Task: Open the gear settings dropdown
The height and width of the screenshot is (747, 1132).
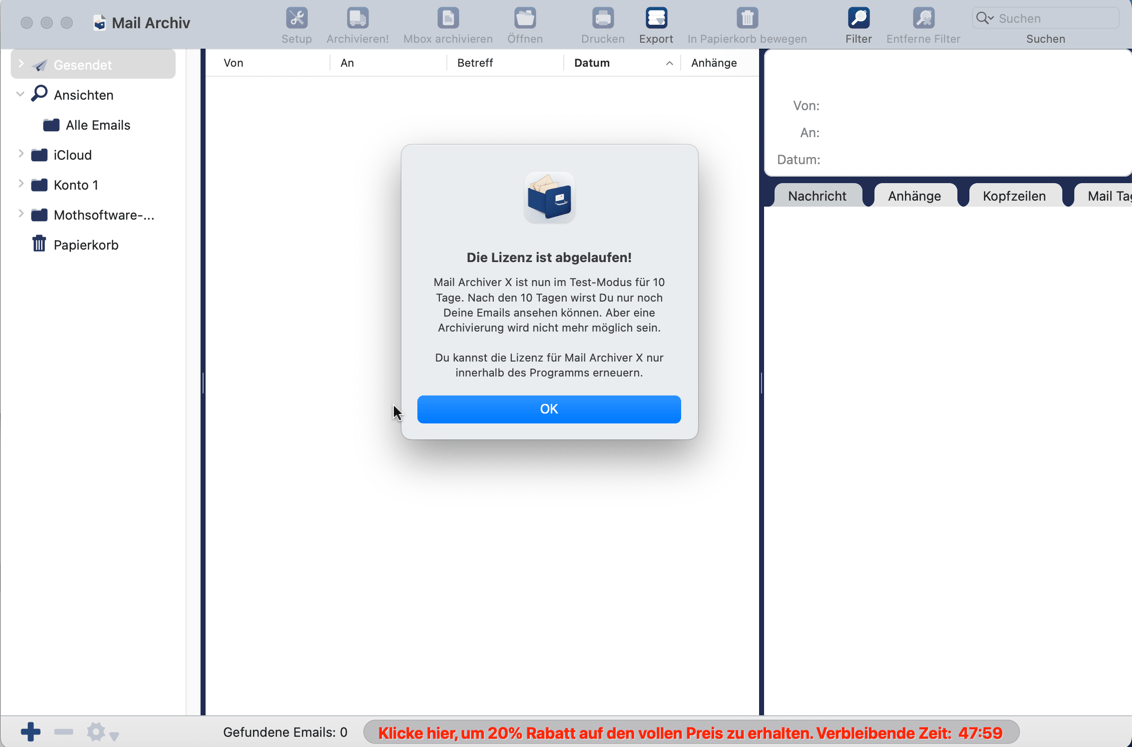Action: click(101, 732)
